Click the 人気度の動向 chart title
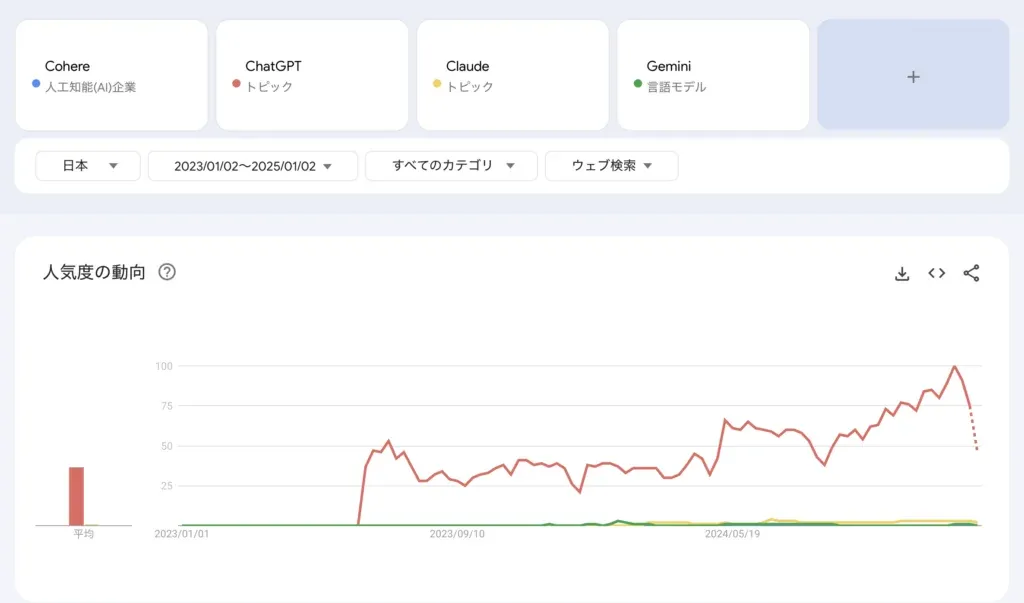1024x603 pixels. tap(94, 272)
